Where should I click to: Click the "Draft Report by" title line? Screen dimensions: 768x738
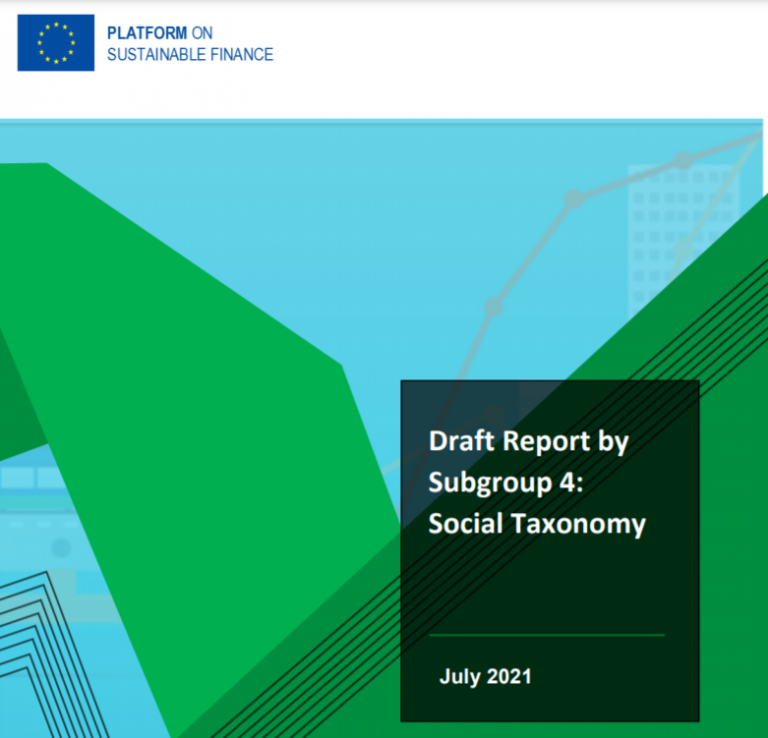click(528, 442)
